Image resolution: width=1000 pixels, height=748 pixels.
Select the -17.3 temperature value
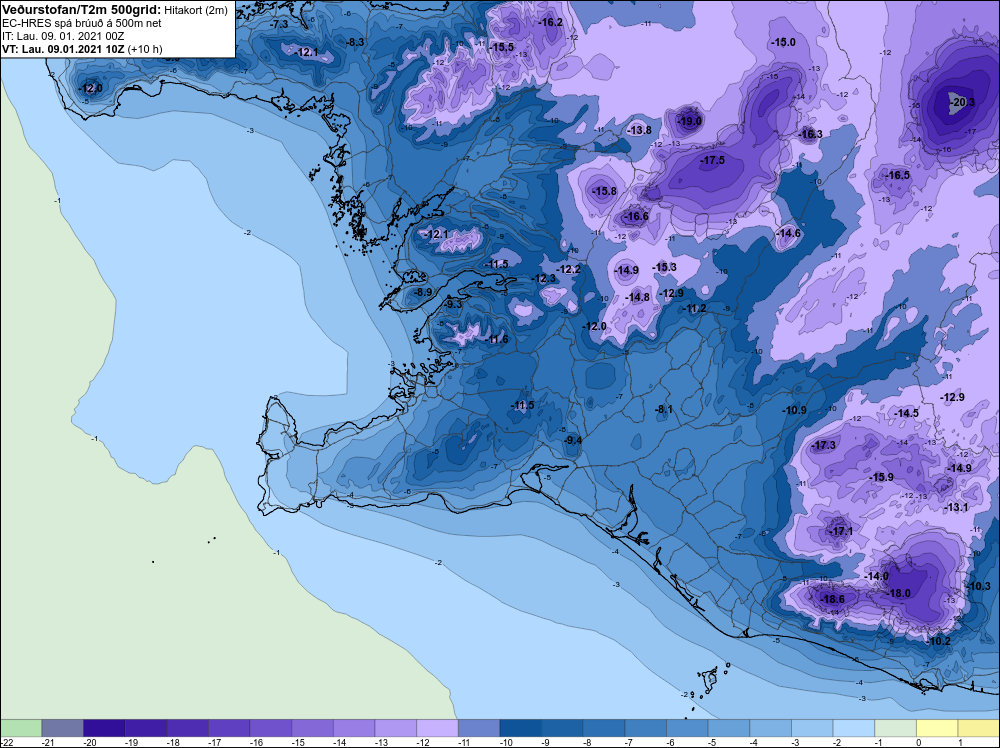[823, 446]
